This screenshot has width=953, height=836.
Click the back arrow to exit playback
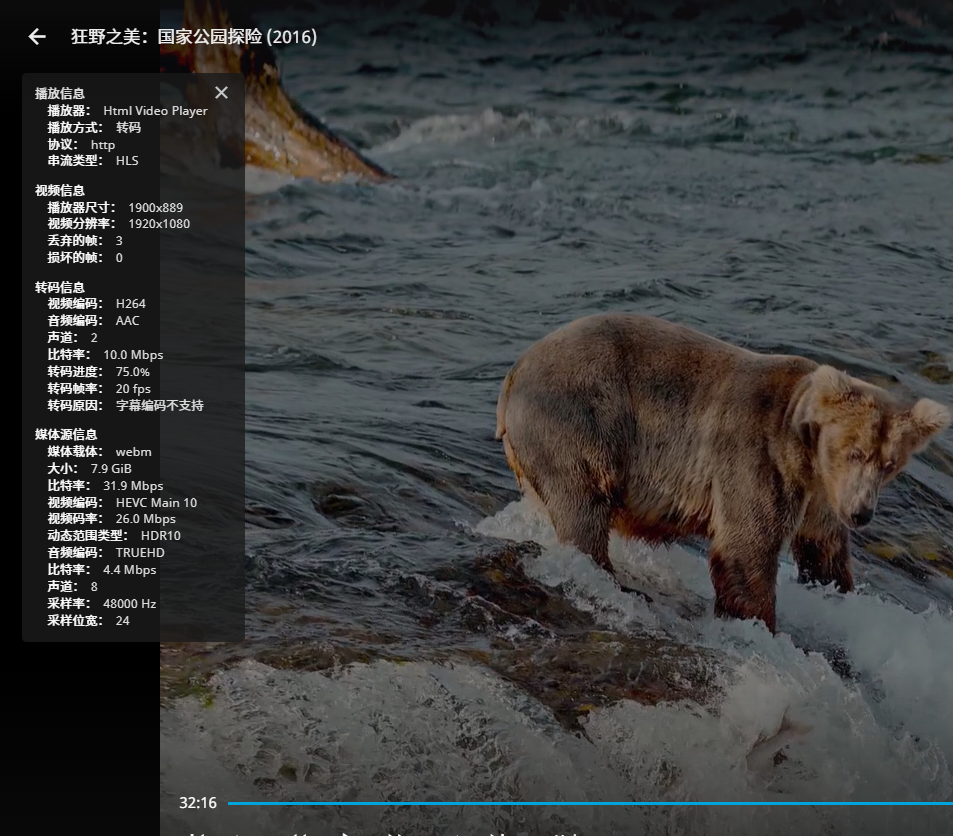36,36
